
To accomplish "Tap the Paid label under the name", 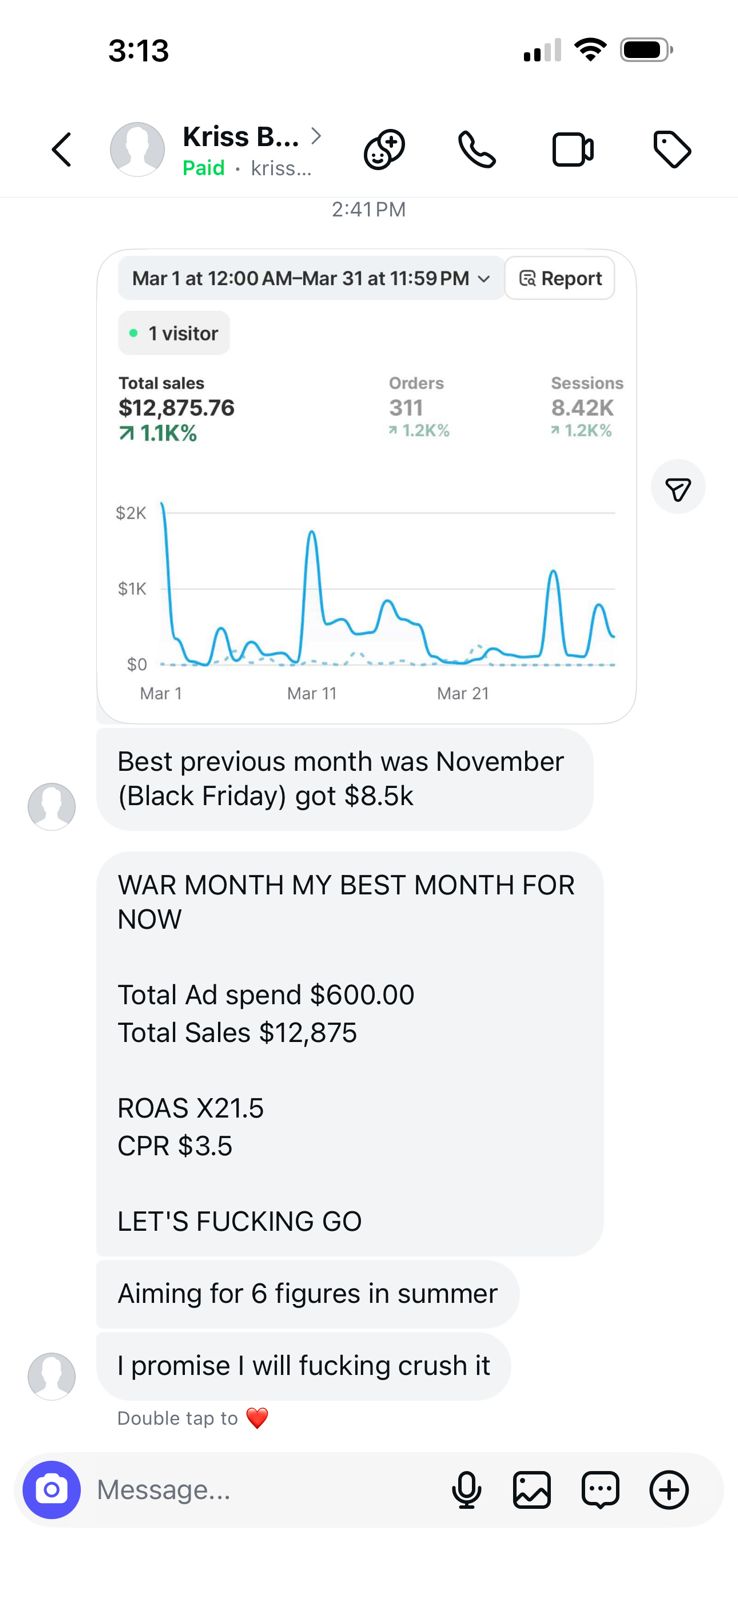I will pos(203,168).
